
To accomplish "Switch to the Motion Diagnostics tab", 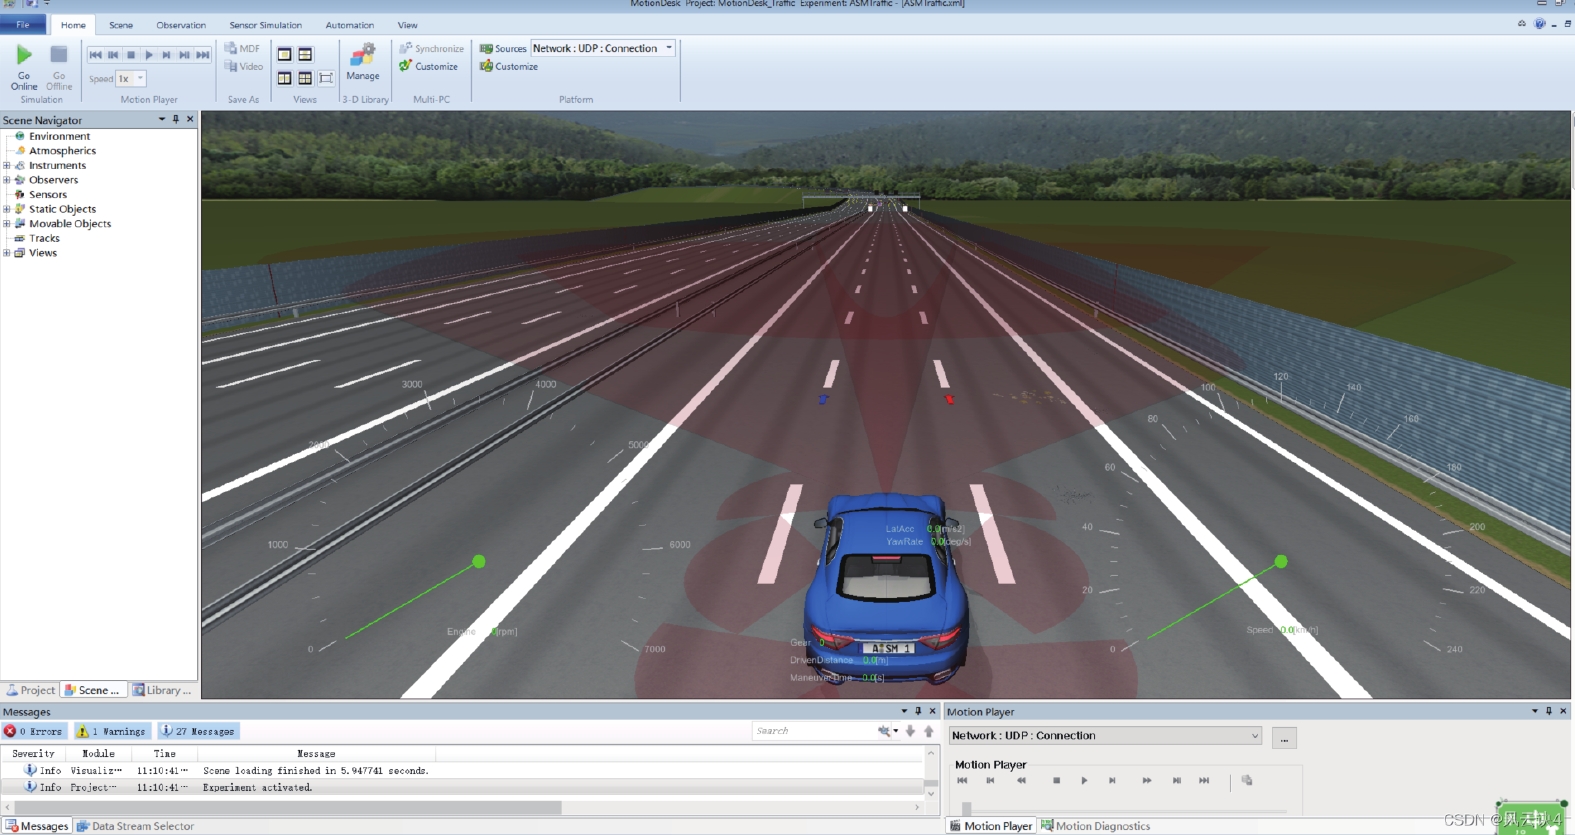I will click(1096, 826).
